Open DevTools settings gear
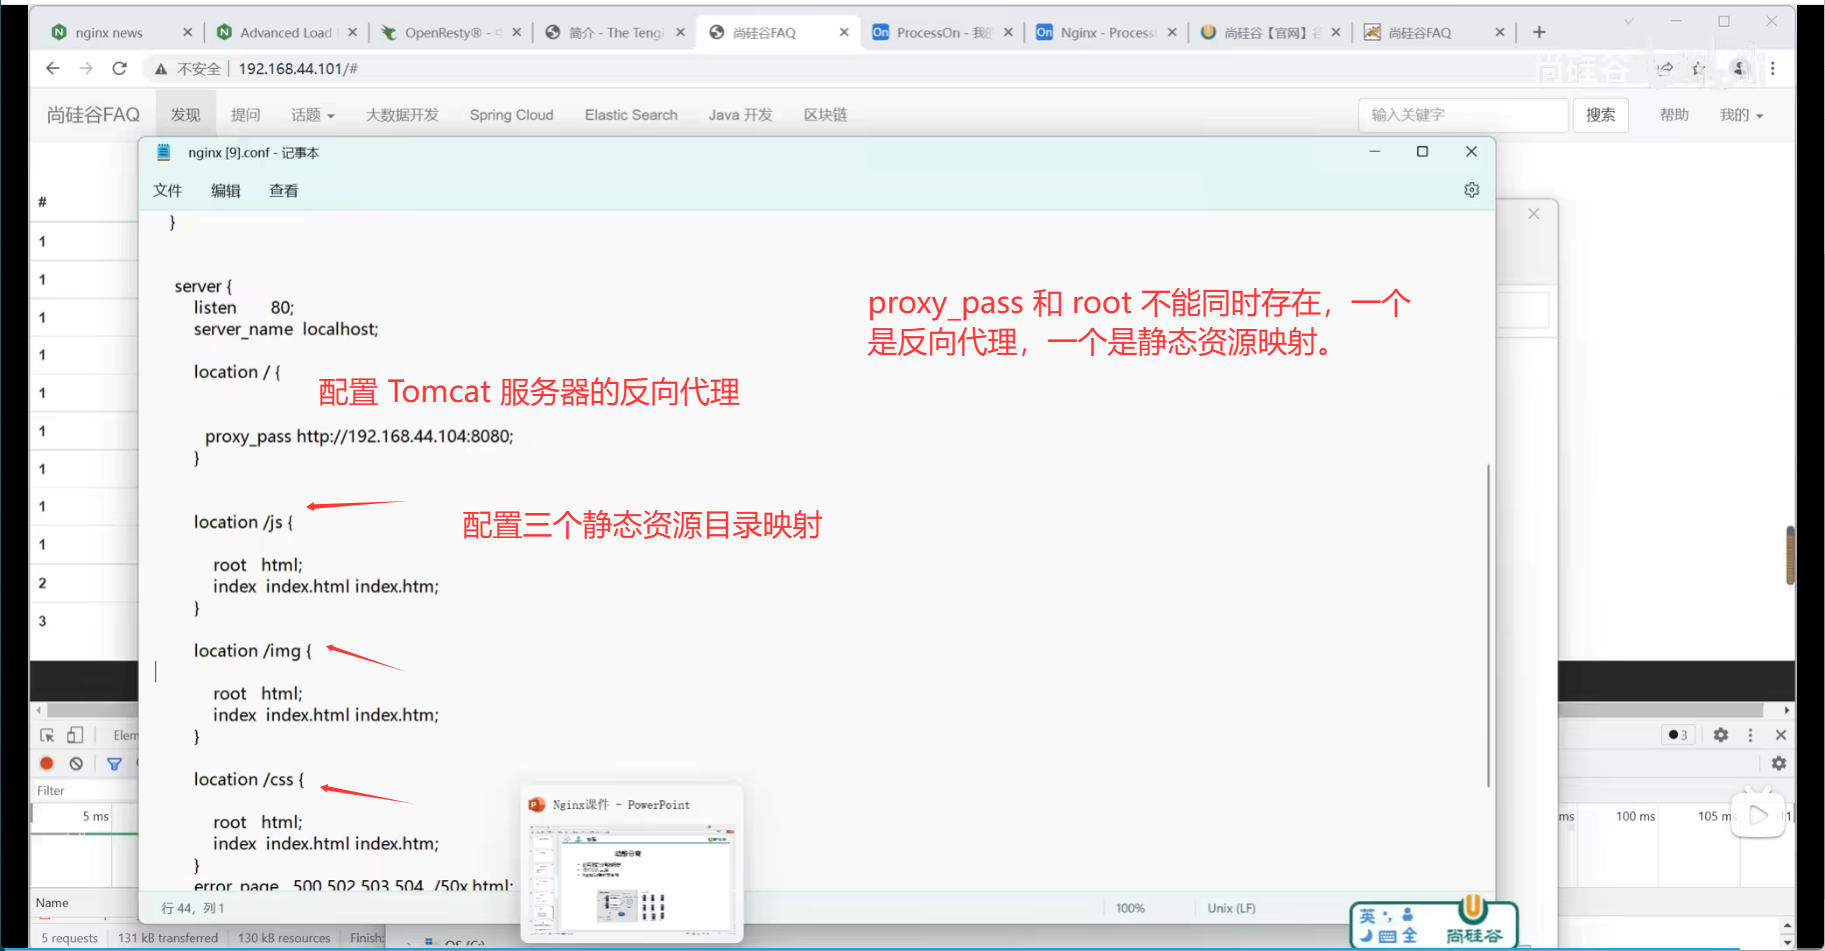The height and width of the screenshot is (951, 1825). tap(1720, 735)
